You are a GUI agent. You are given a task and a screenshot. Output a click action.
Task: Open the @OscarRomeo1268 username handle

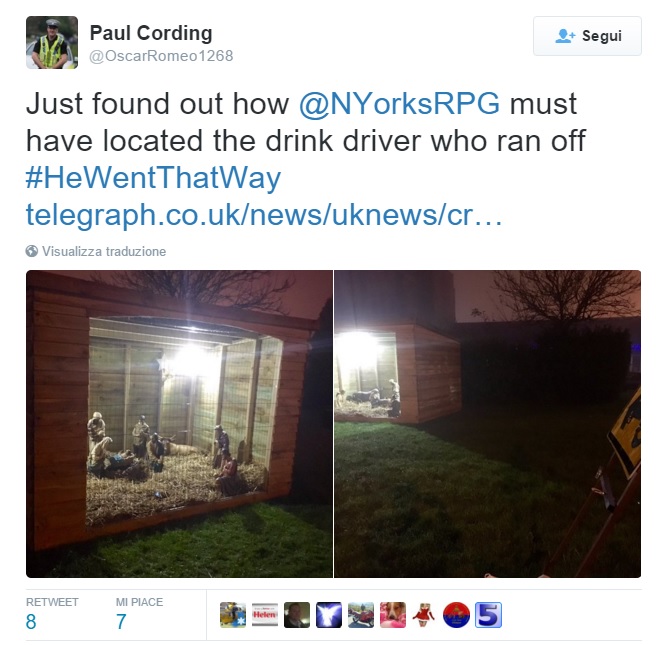point(161,56)
